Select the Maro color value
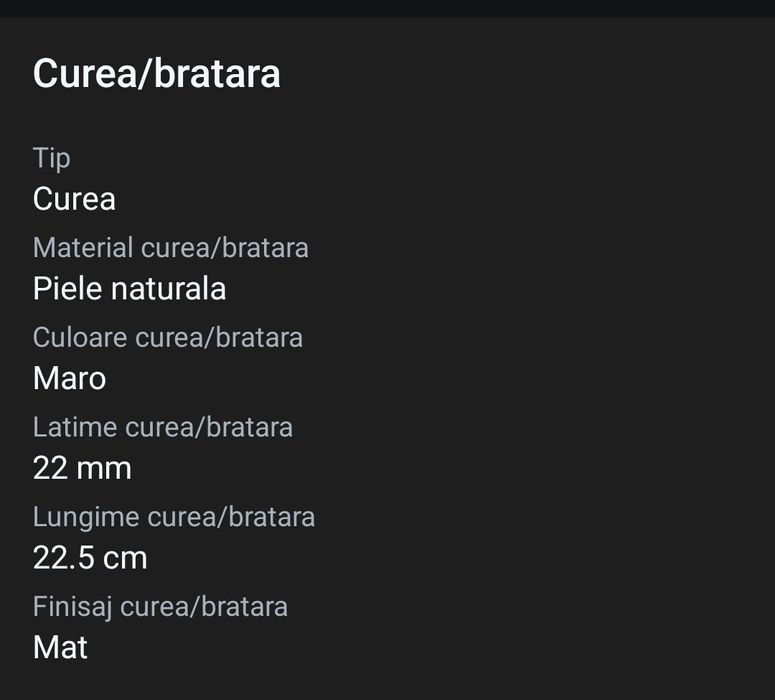This screenshot has height=700, width=775. pyautogui.click(x=69, y=378)
